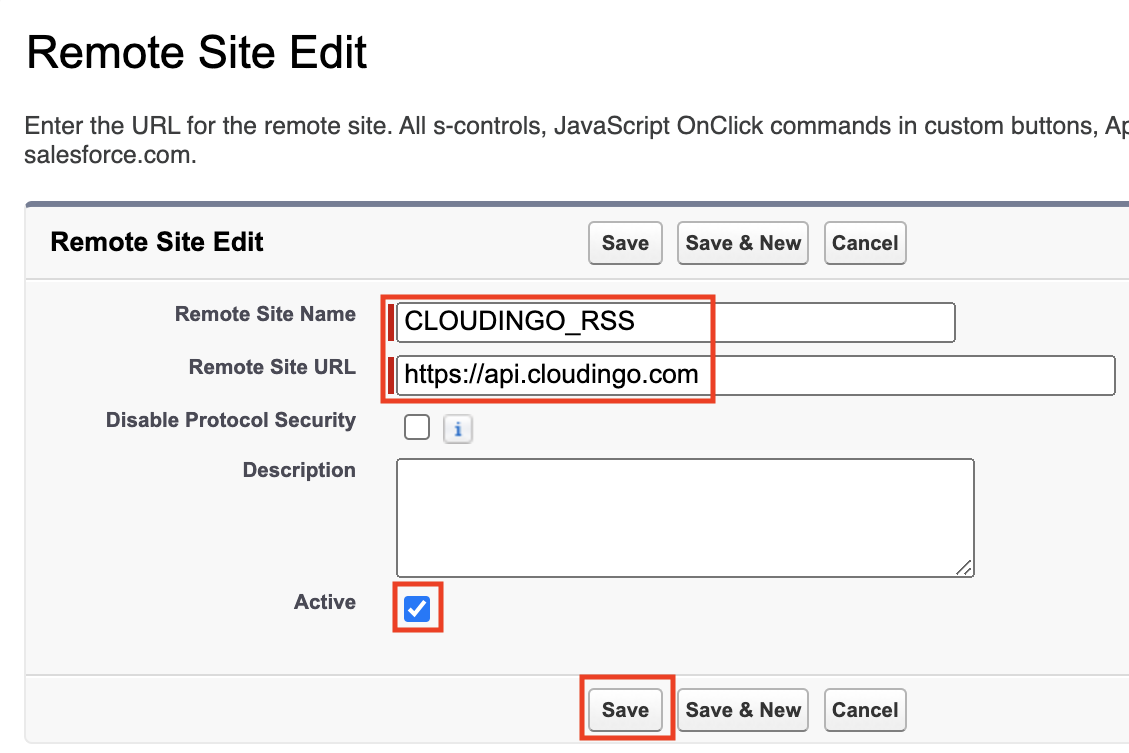
Task: Focus the Remote Site URL field
Action: click(755, 375)
